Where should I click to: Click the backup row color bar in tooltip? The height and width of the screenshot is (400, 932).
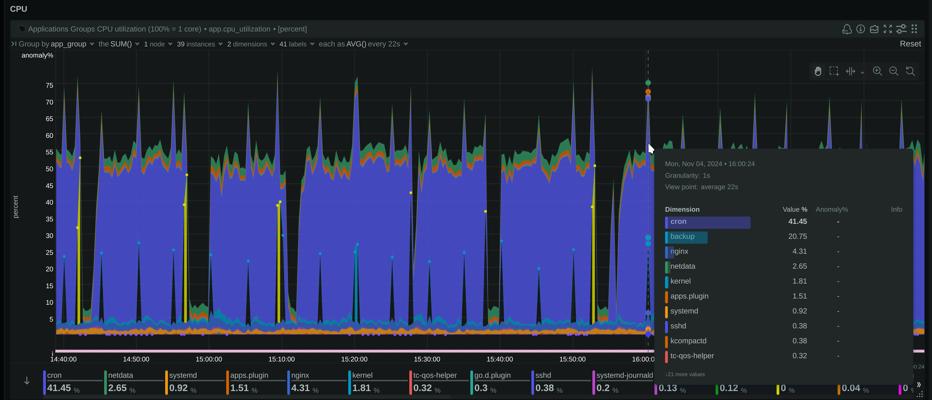687,237
